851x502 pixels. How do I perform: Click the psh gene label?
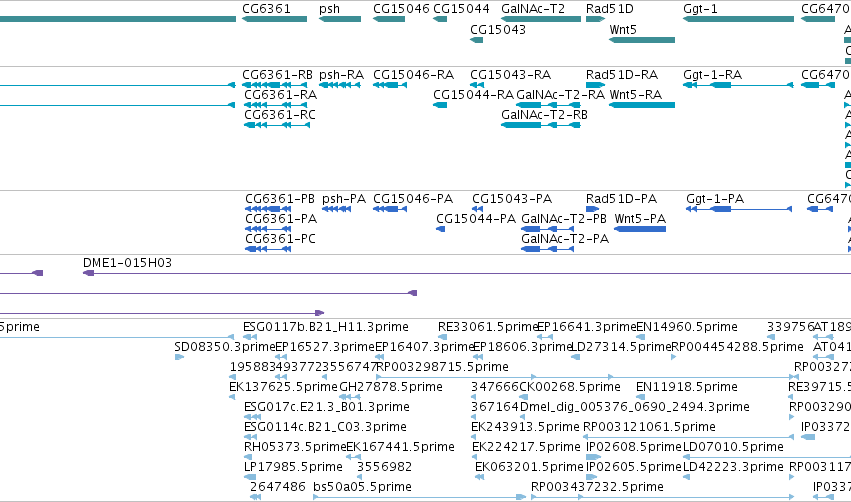pos(329,9)
